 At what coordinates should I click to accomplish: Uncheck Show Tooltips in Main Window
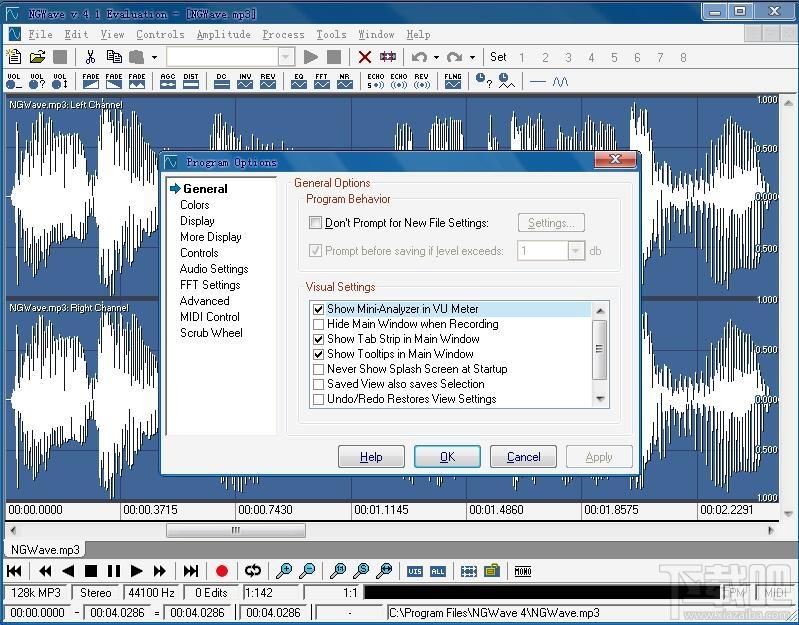click(x=318, y=354)
